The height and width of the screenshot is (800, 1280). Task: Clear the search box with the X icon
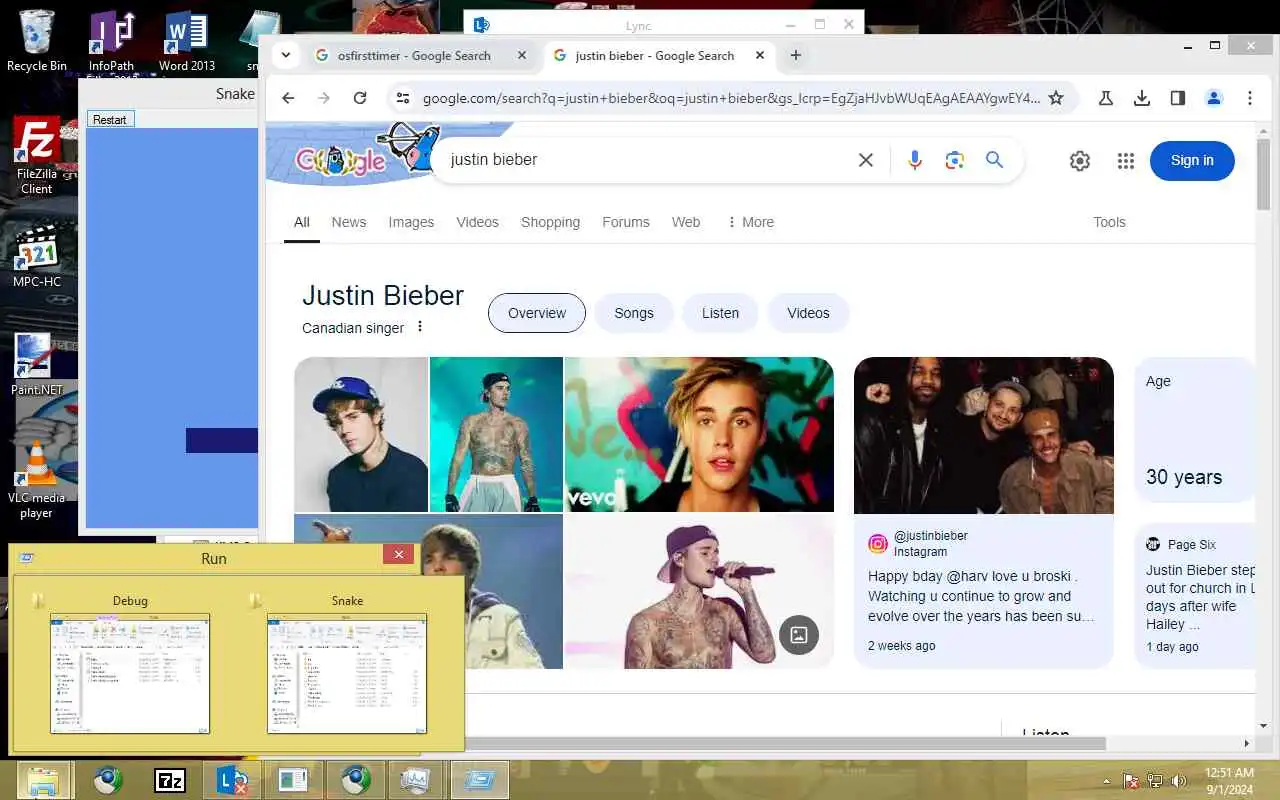[866, 160]
